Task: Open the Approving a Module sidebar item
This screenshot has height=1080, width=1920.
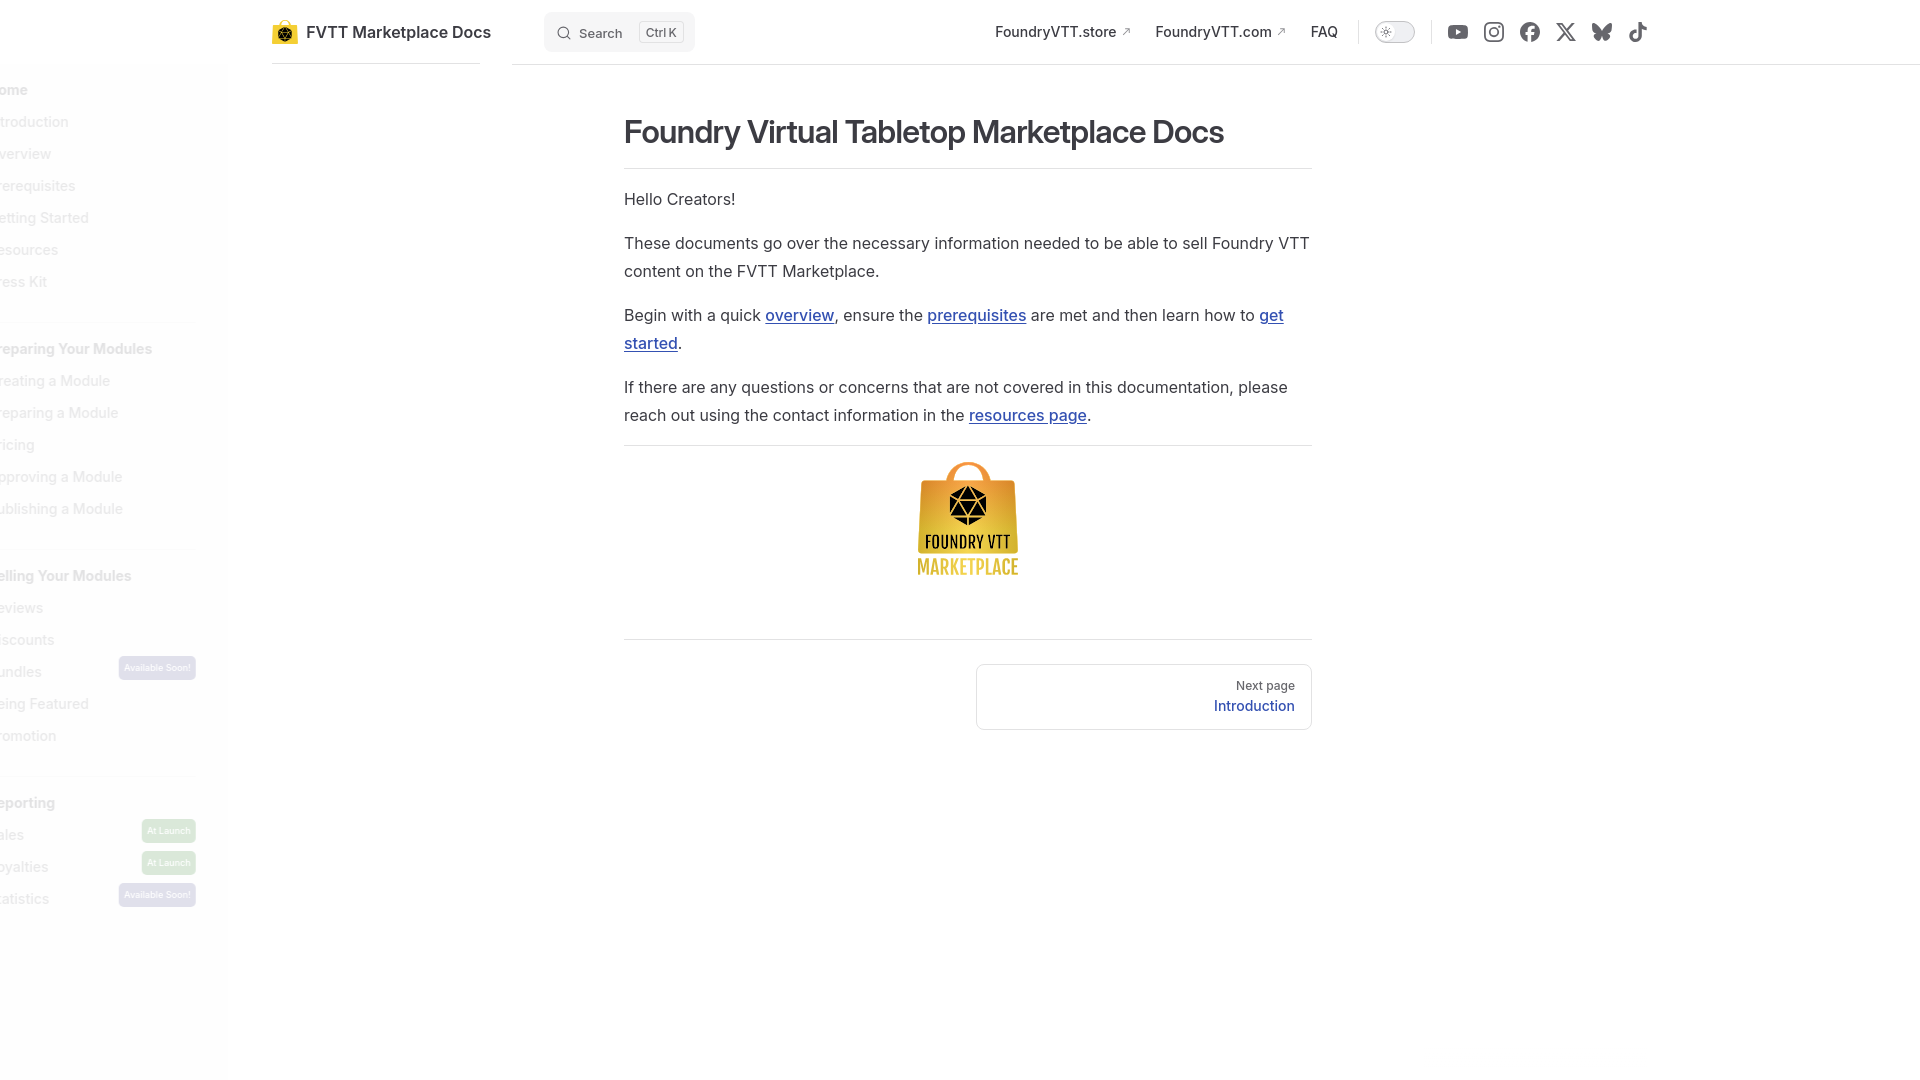Action: (61, 477)
